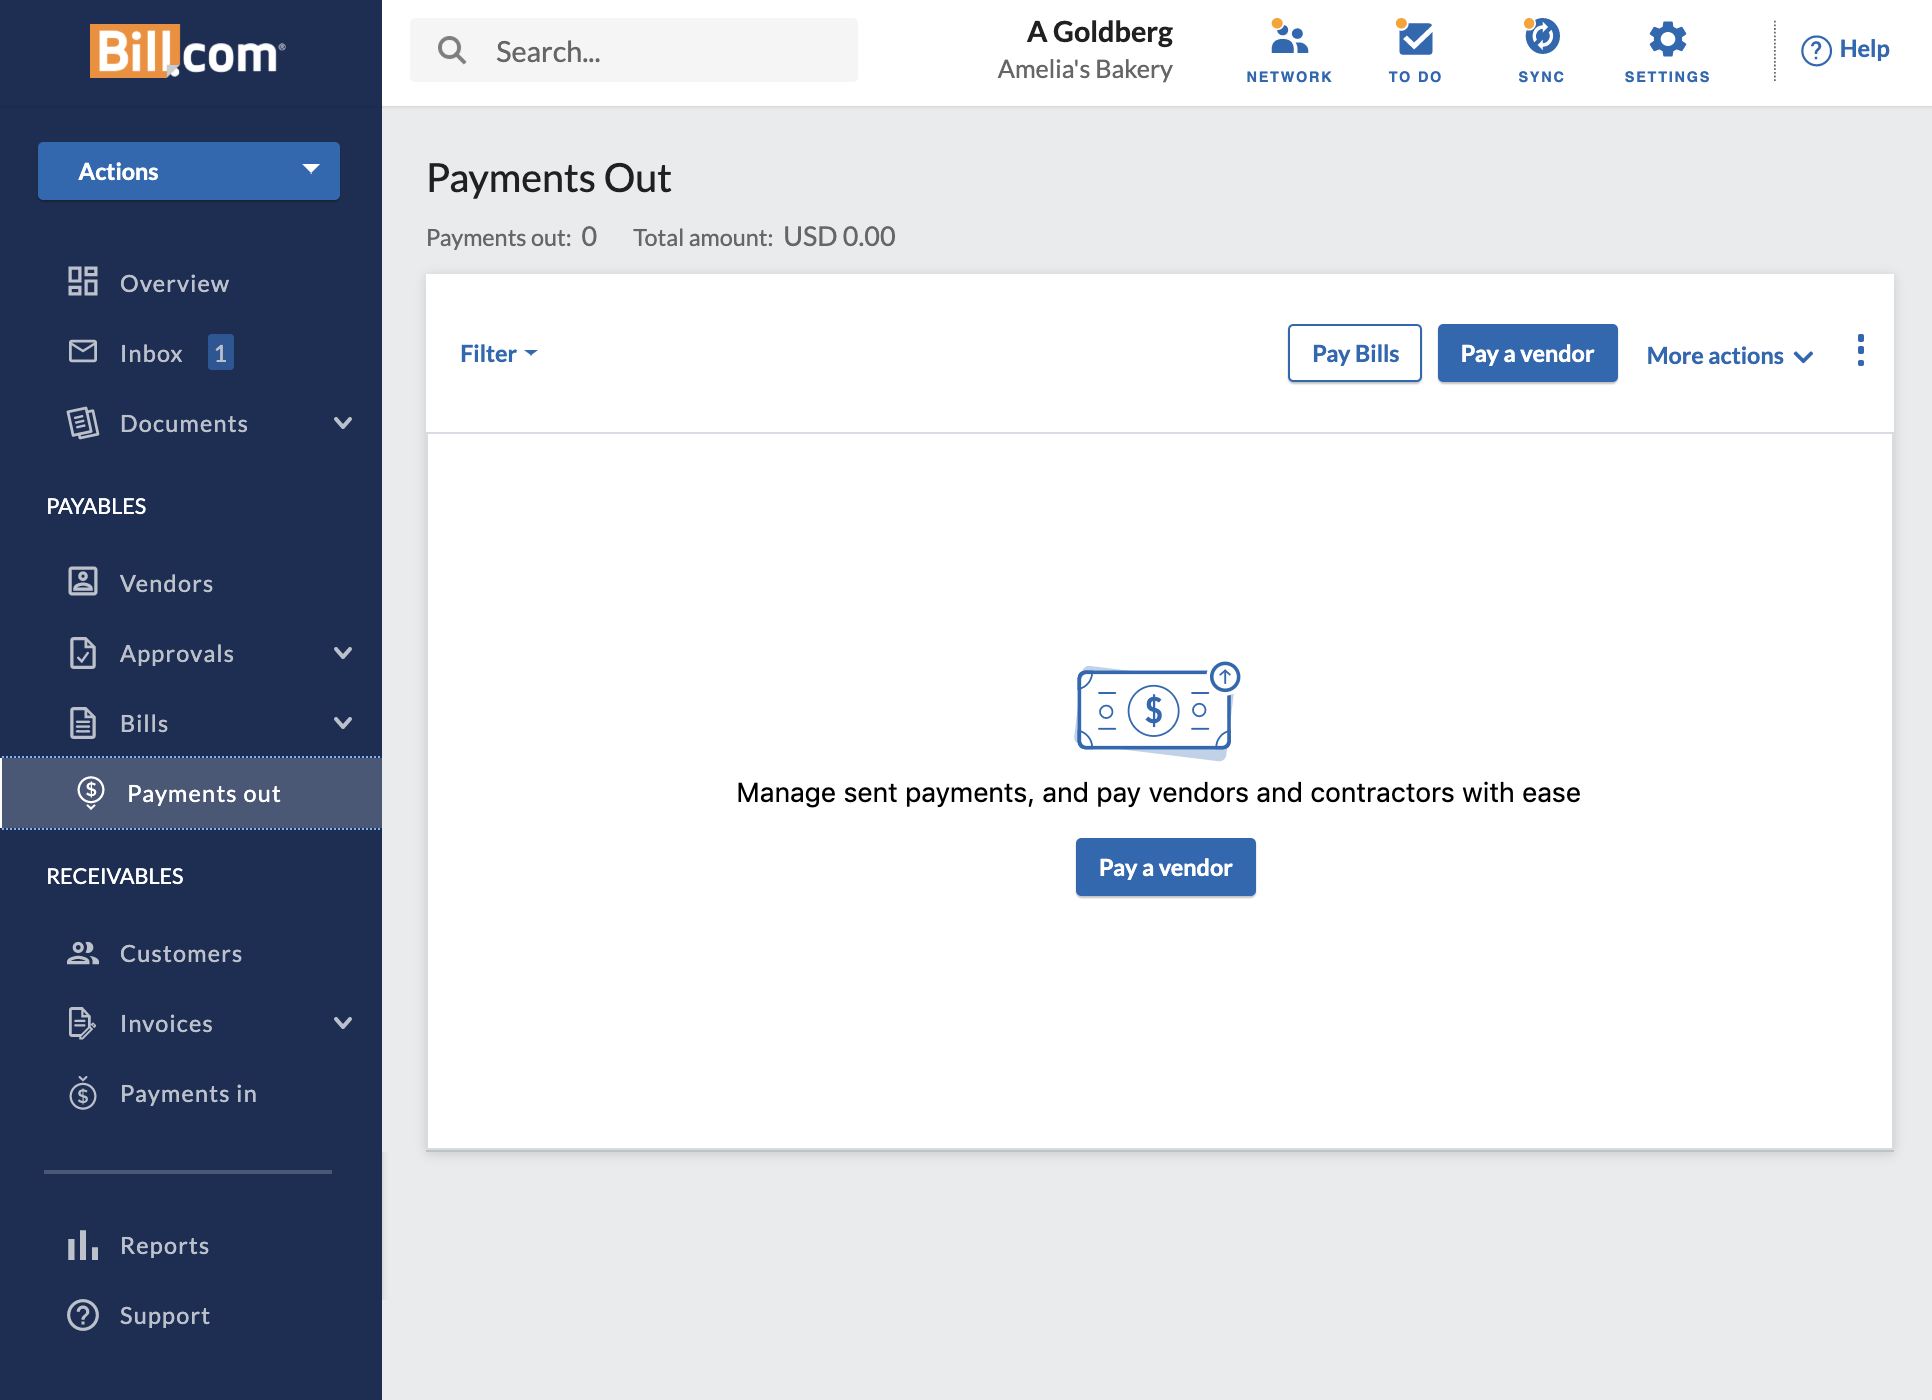Click the Inbox unread count badge
1932x1400 pixels.
point(221,352)
